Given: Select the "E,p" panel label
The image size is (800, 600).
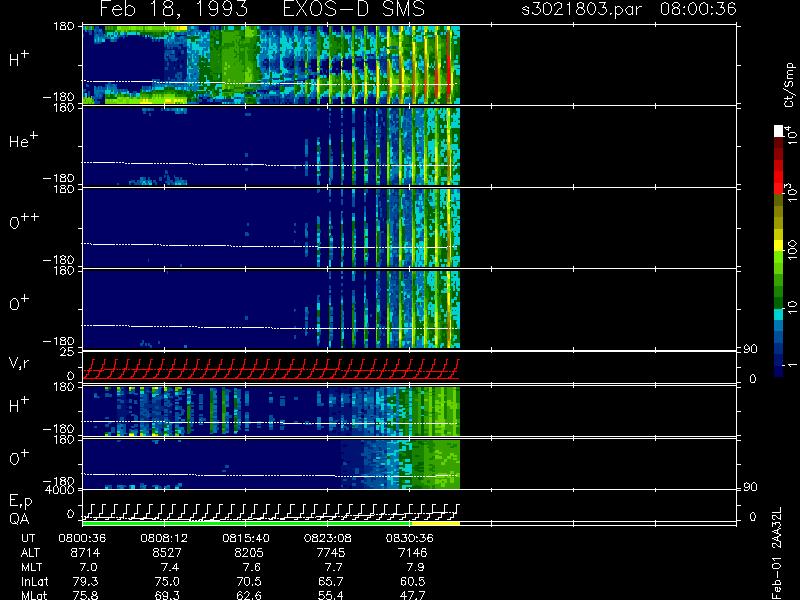Looking at the screenshot, I should tap(20, 502).
